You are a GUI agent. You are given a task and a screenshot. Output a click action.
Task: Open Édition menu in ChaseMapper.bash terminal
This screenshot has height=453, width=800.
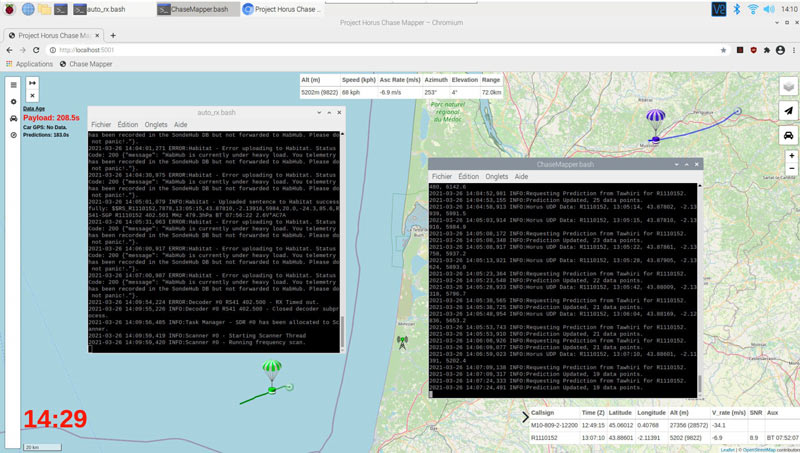point(468,177)
